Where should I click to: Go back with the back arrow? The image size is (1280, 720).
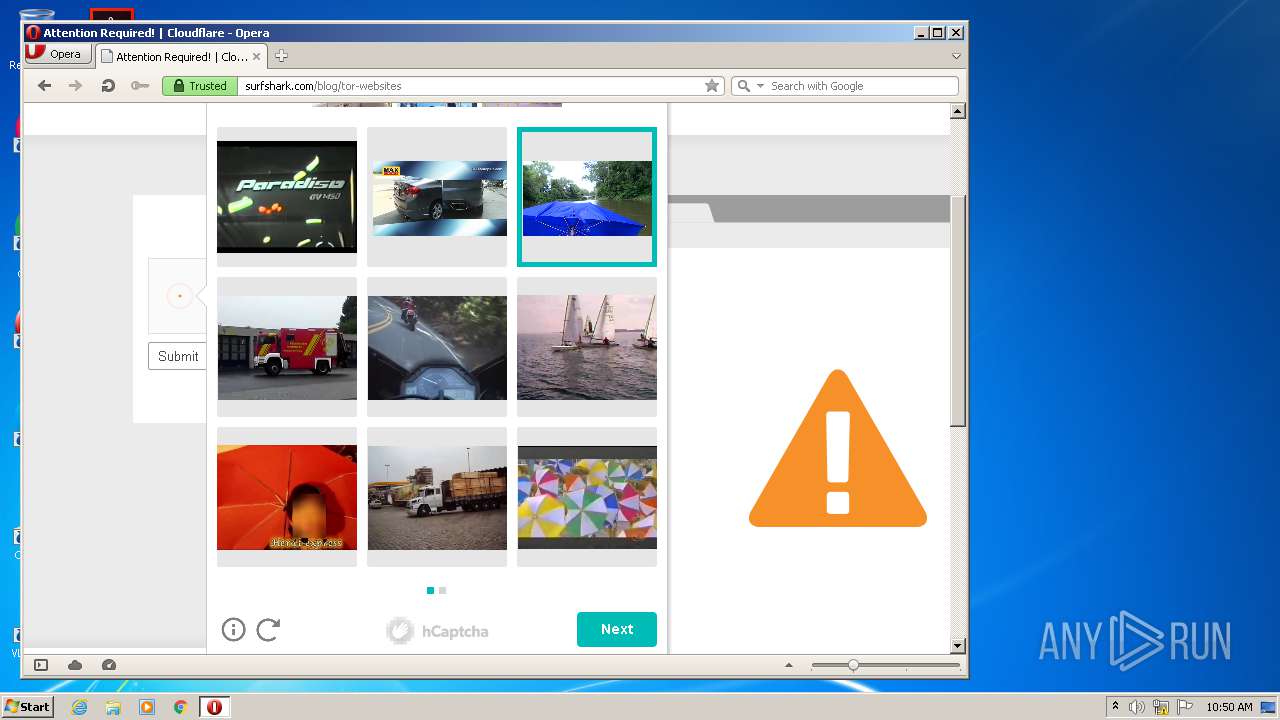[x=44, y=86]
